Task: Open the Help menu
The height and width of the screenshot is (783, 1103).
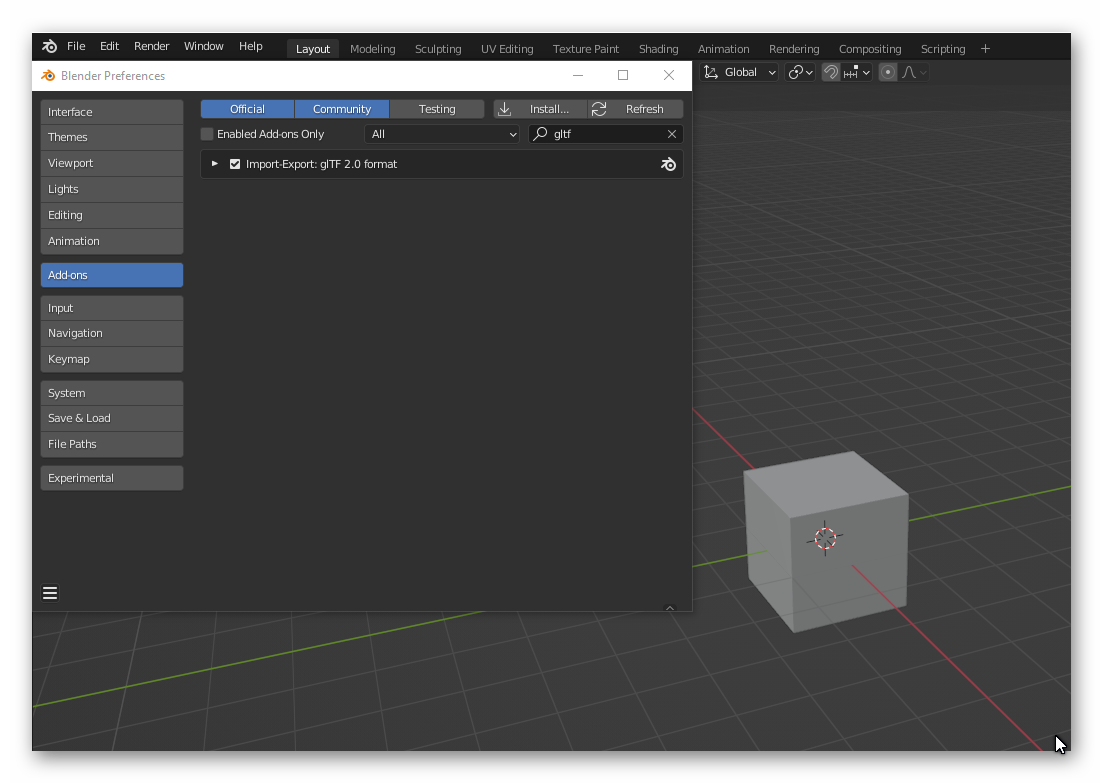Action: click(250, 46)
